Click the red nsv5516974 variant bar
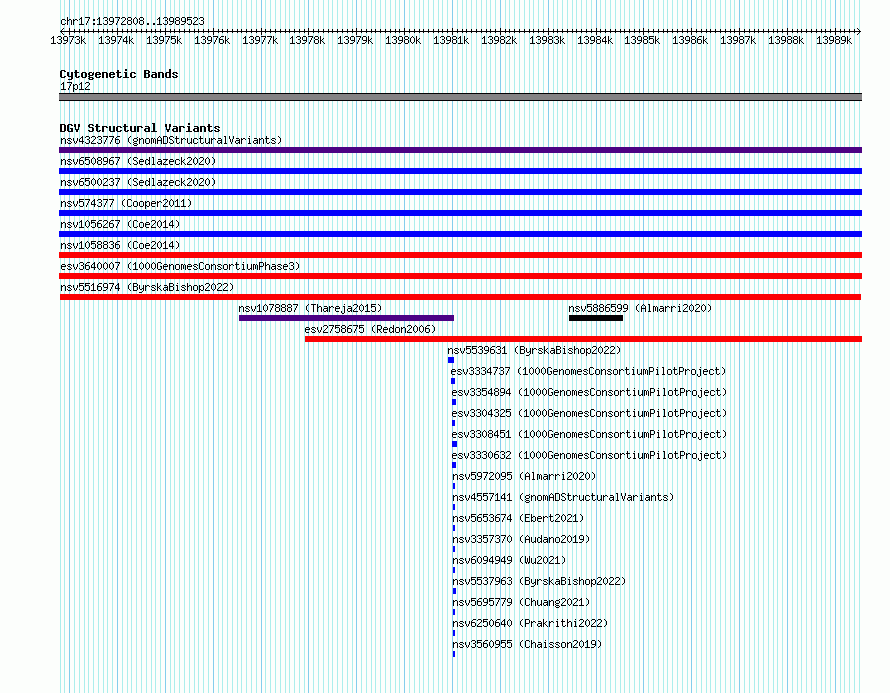Screen dimensions: 890x693 pos(460,297)
